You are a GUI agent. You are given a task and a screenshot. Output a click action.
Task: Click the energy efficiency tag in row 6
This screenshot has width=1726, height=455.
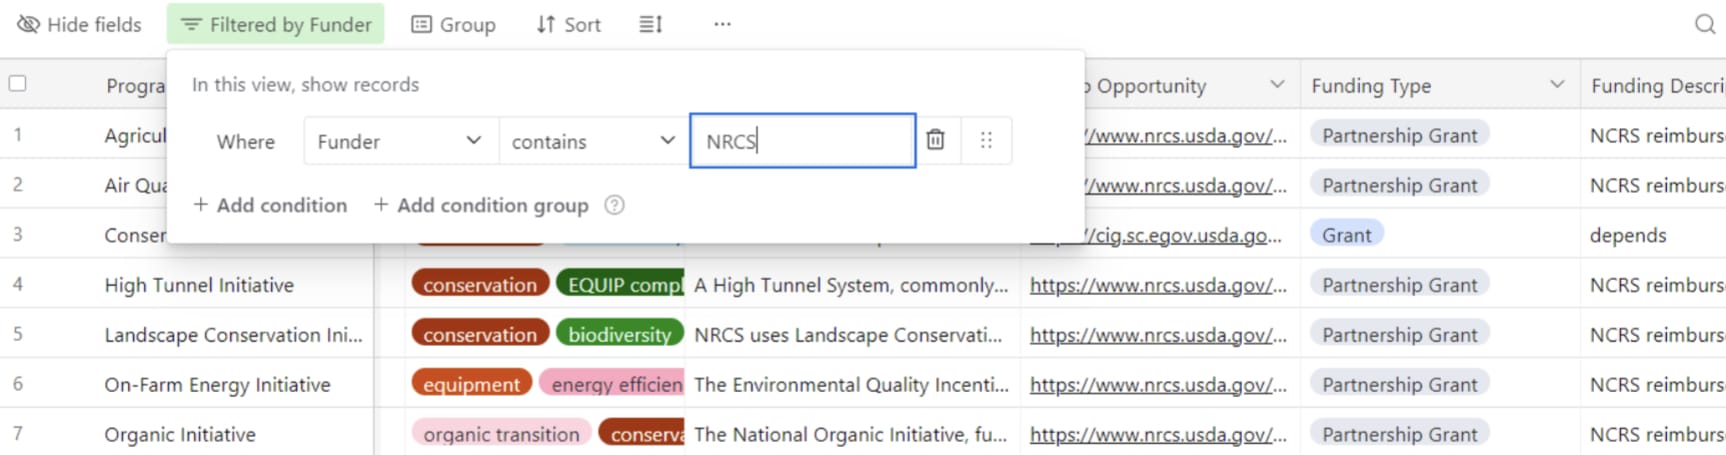612,385
